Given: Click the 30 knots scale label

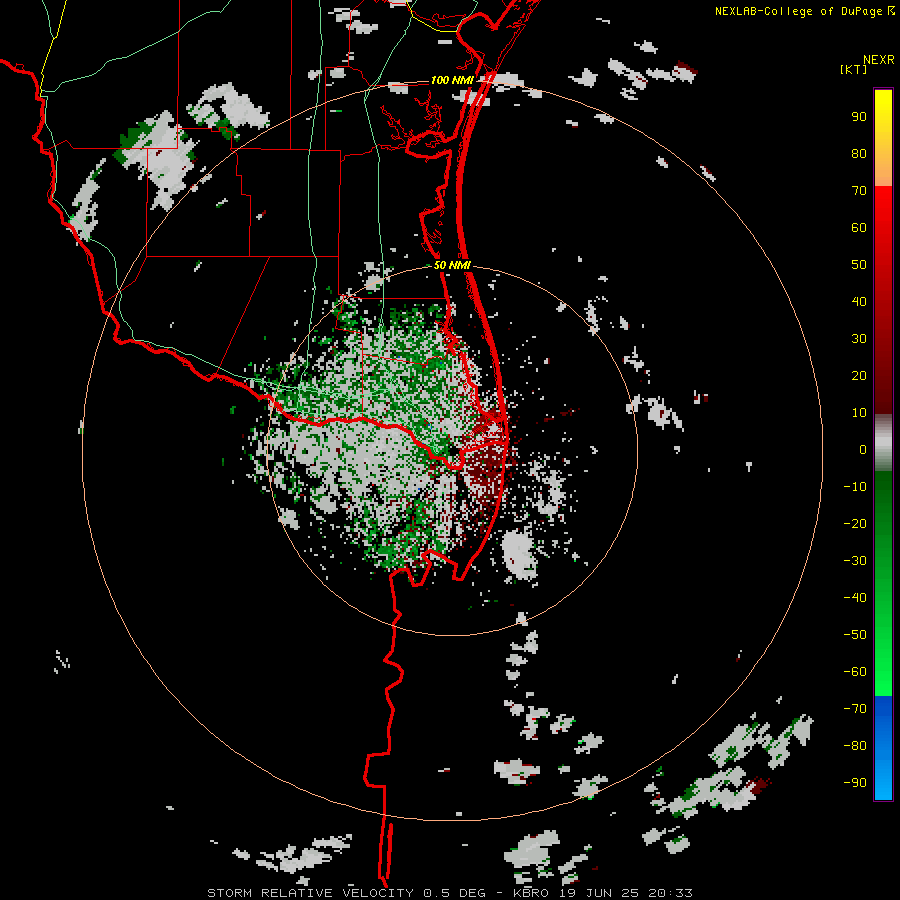Looking at the screenshot, I should click(x=859, y=339).
